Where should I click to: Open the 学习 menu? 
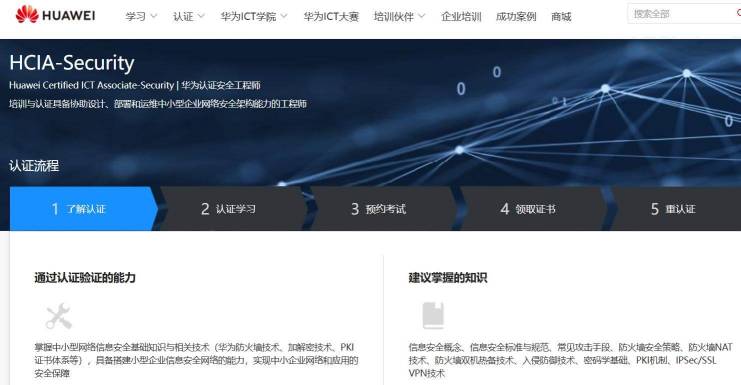tap(136, 17)
